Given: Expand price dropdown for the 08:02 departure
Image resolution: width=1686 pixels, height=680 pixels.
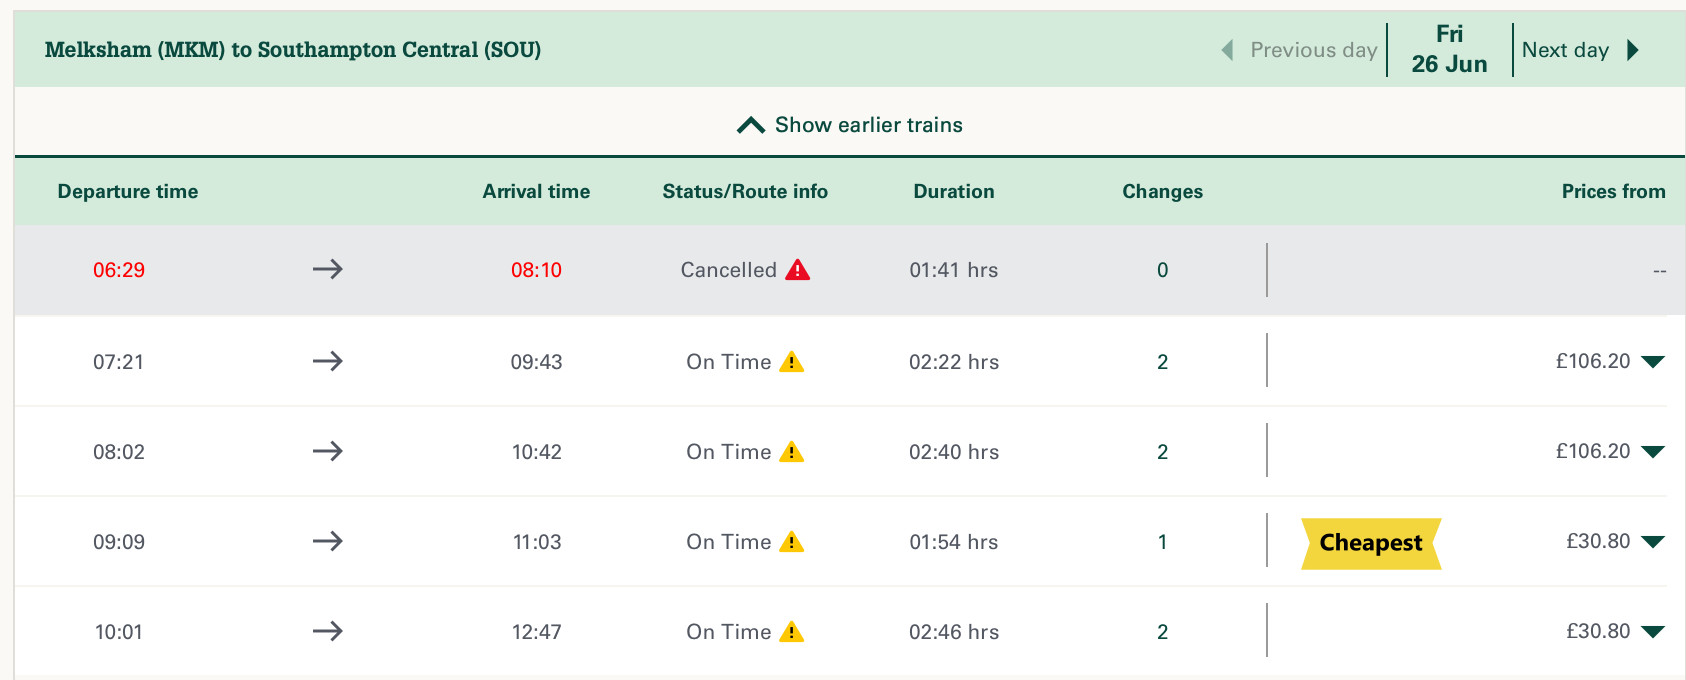Looking at the screenshot, I should (x=1653, y=452).
